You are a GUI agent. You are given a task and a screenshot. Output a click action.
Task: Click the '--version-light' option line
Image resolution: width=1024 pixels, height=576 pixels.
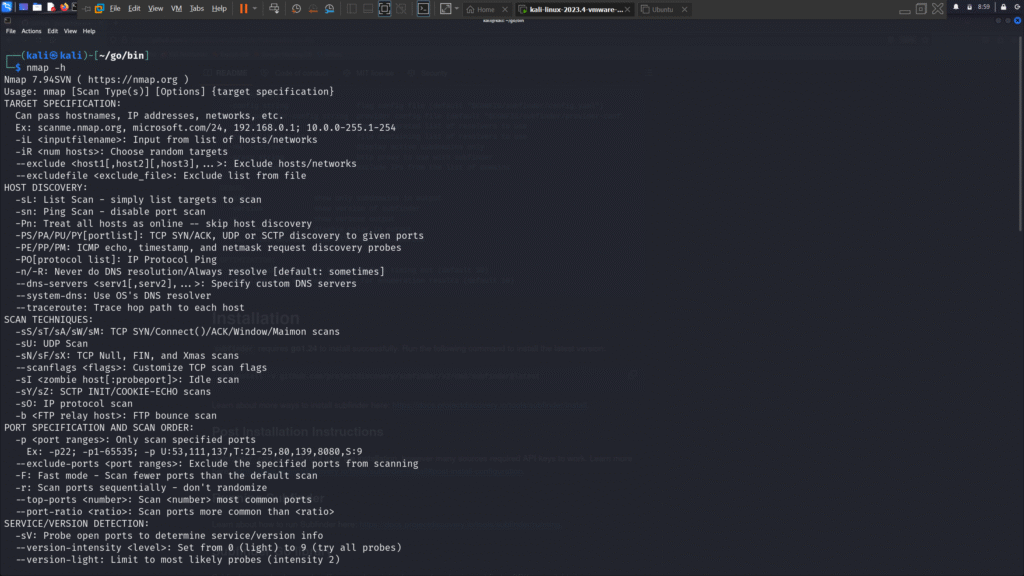pyautogui.click(x=178, y=560)
